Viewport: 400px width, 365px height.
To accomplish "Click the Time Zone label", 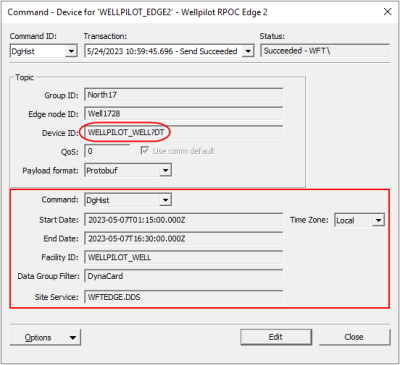I will point(309,220).
